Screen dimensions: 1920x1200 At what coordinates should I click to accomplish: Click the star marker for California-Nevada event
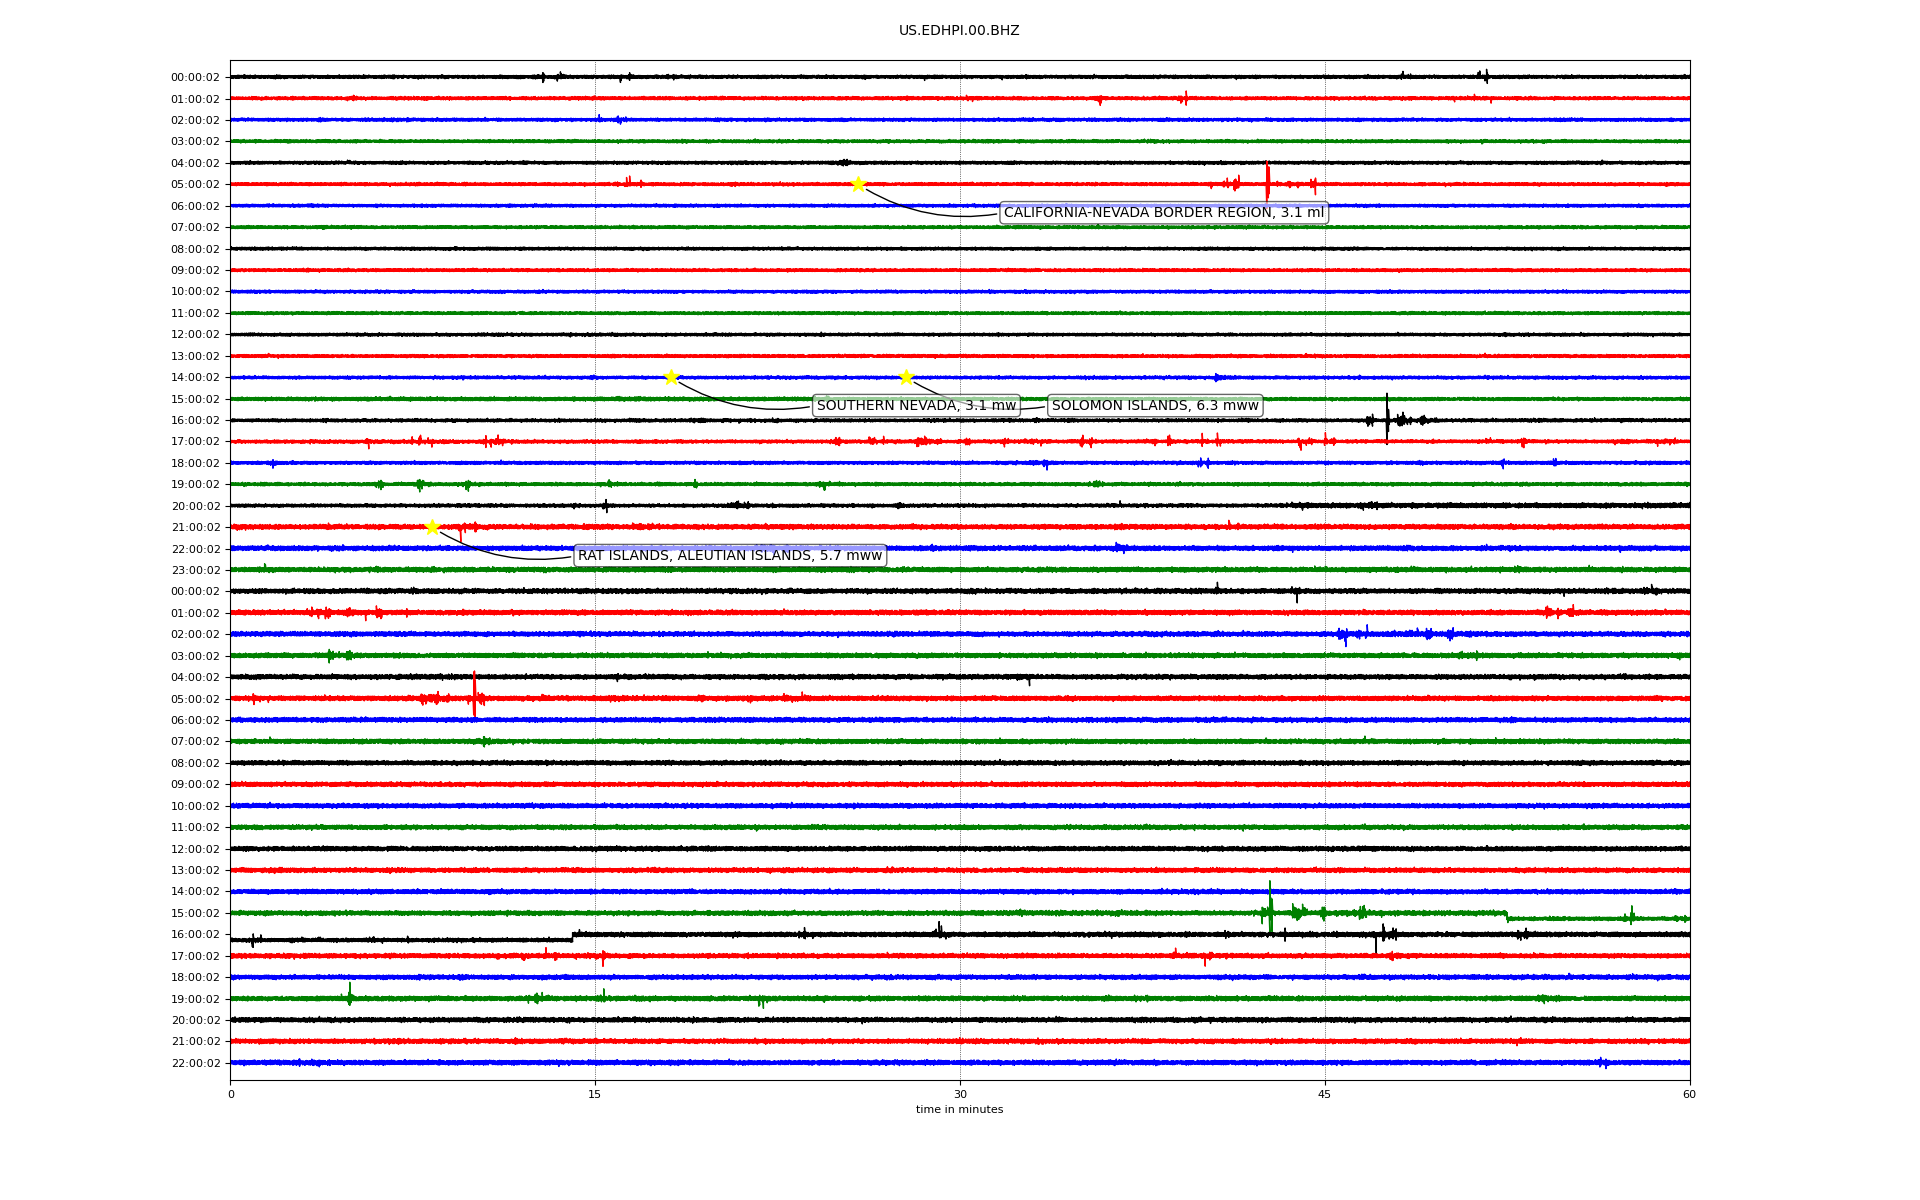tap(858, 184)
